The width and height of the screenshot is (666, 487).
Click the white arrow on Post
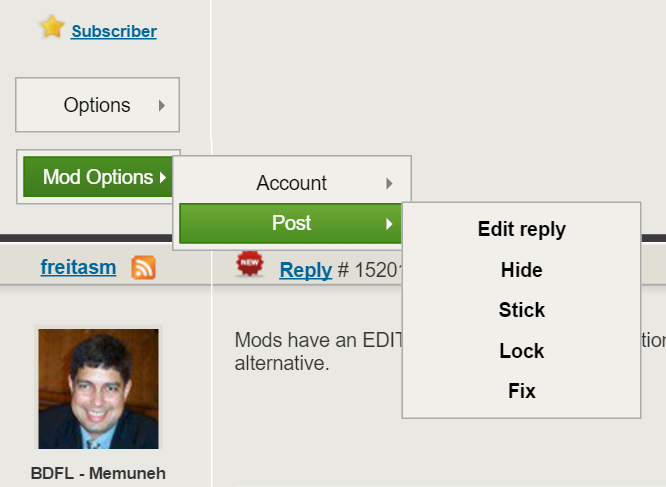(x=389, y=224)
